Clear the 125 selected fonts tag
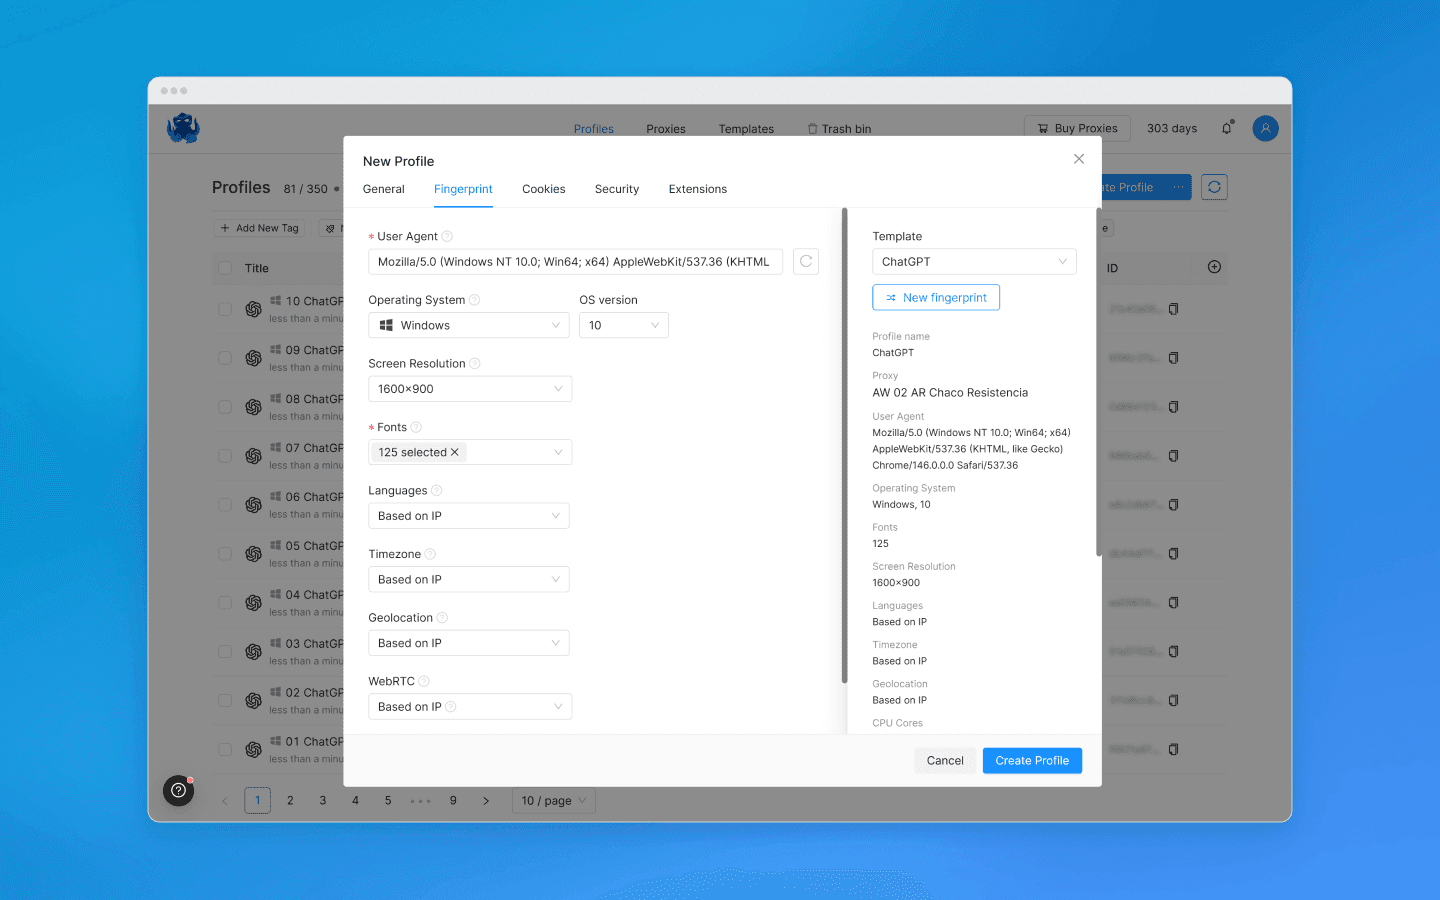Screen dimensions: 1440x900 coord(455,452)
